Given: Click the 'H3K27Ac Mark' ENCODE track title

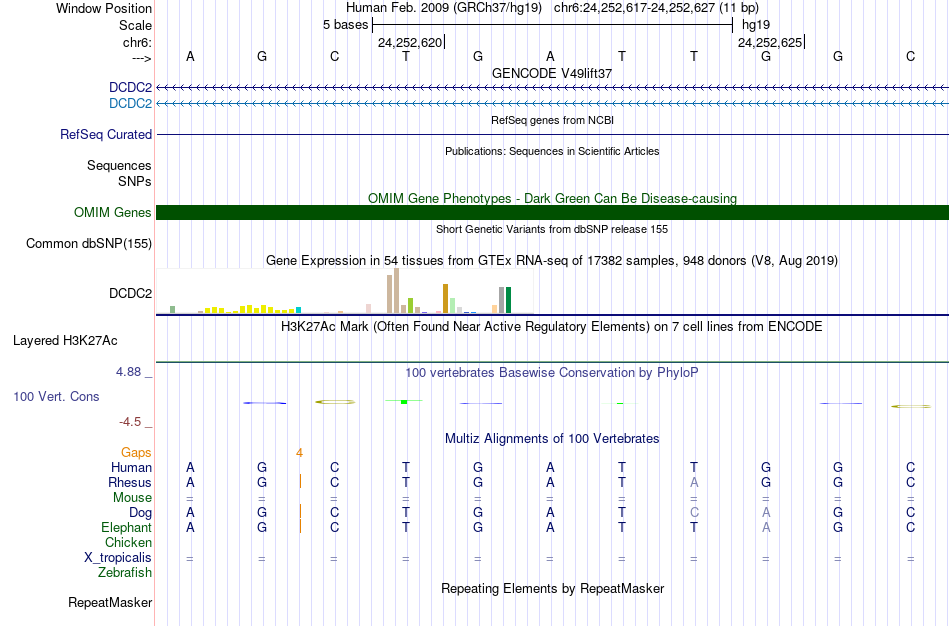Looking at the screenshot, I should point(552,327).
